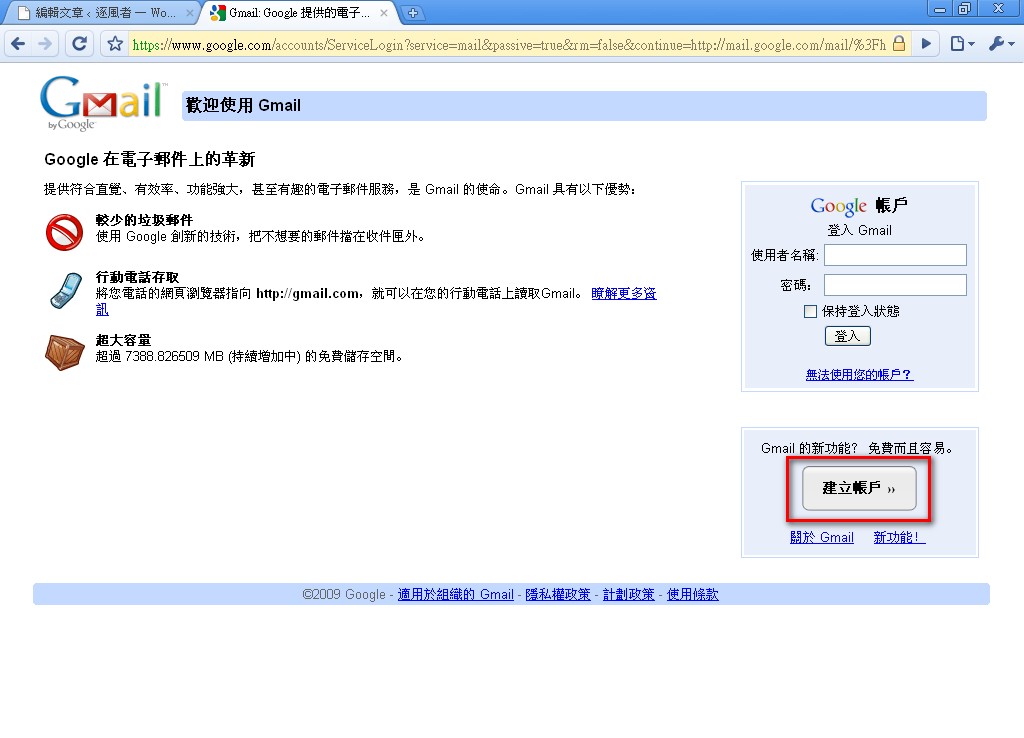Viewport: 1024px width, 738px height.
Task: Open the 新功能! link
Action: tap(899, 537)
